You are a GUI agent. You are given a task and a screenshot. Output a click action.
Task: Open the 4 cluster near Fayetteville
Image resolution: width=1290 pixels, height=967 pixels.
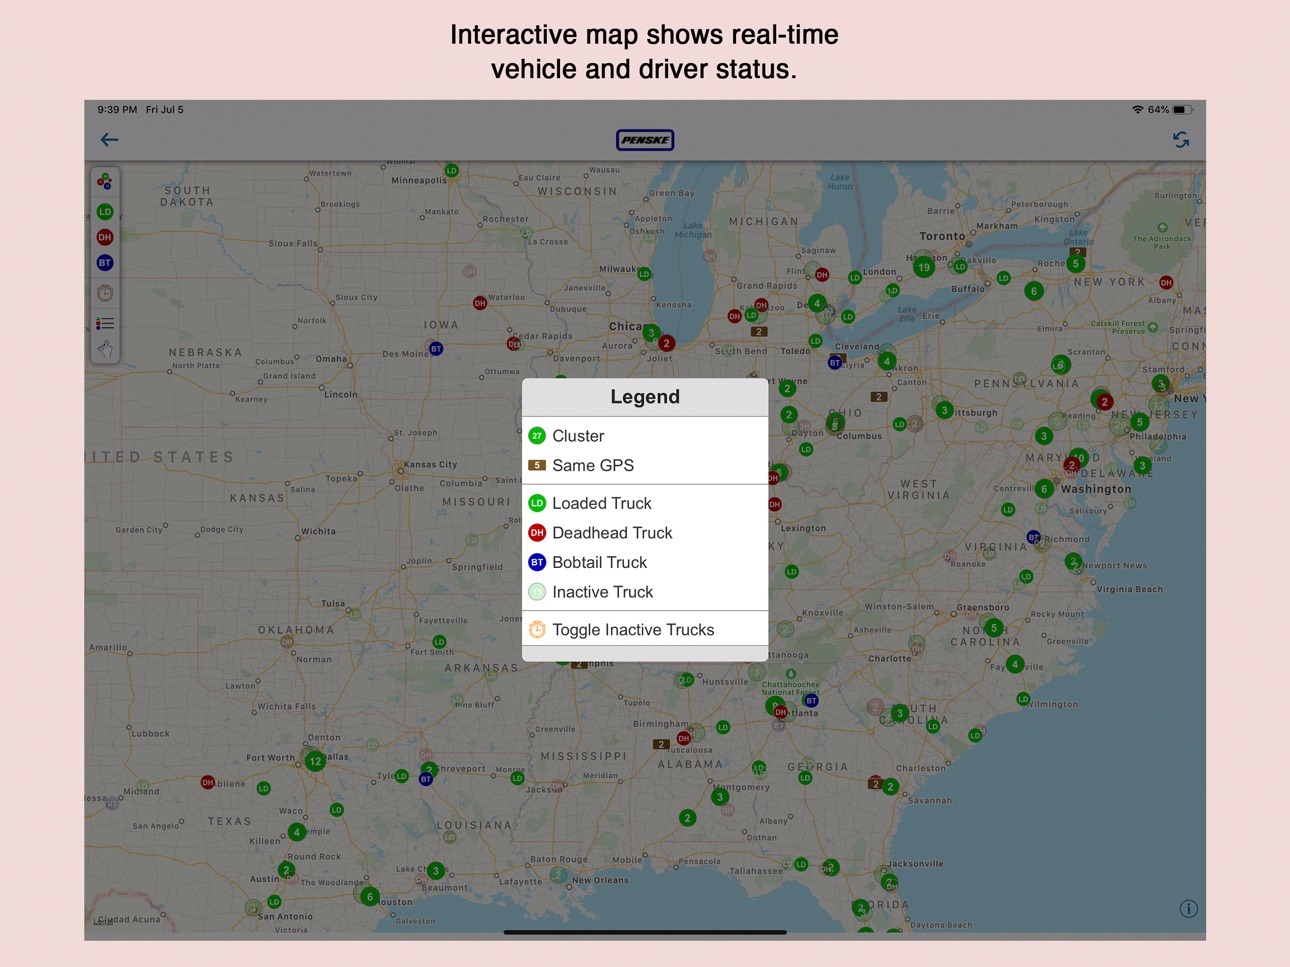point(1015,665)
